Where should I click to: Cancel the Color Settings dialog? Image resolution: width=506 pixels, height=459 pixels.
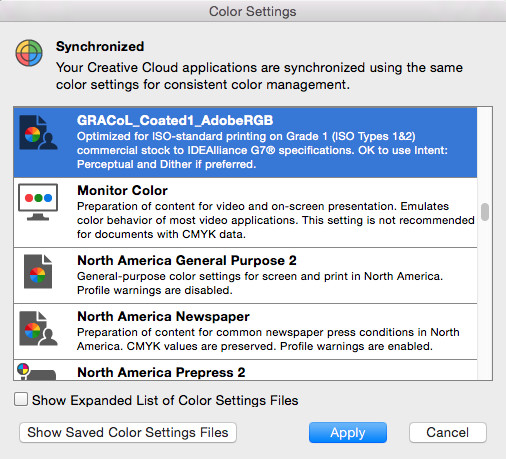pyautogui.click(x=448, y=432)
